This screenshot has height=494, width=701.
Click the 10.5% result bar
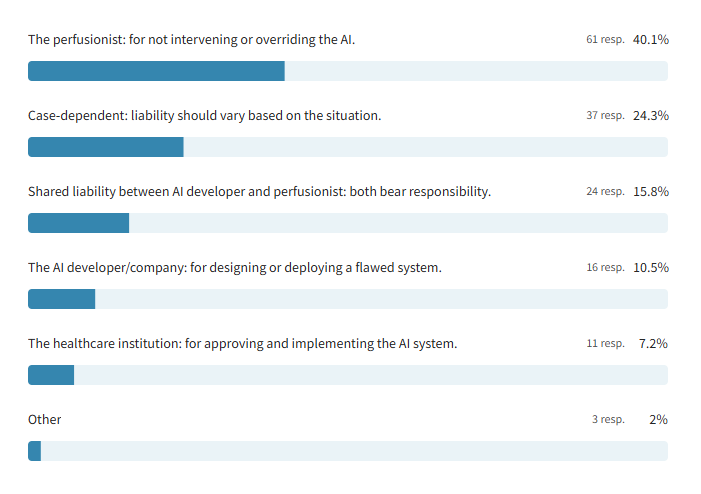tap(347, 299)
